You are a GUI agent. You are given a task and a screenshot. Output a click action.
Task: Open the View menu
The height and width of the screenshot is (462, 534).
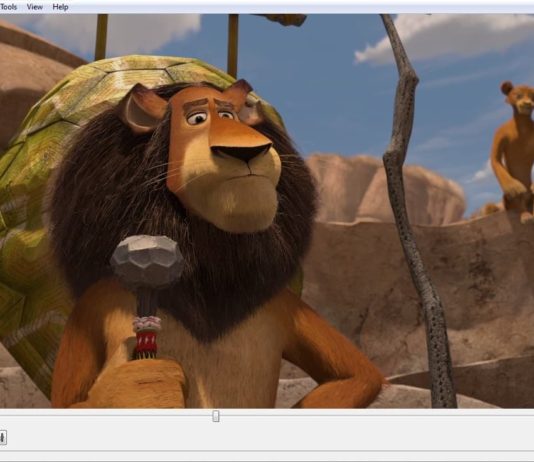click(x=35, y=7)
